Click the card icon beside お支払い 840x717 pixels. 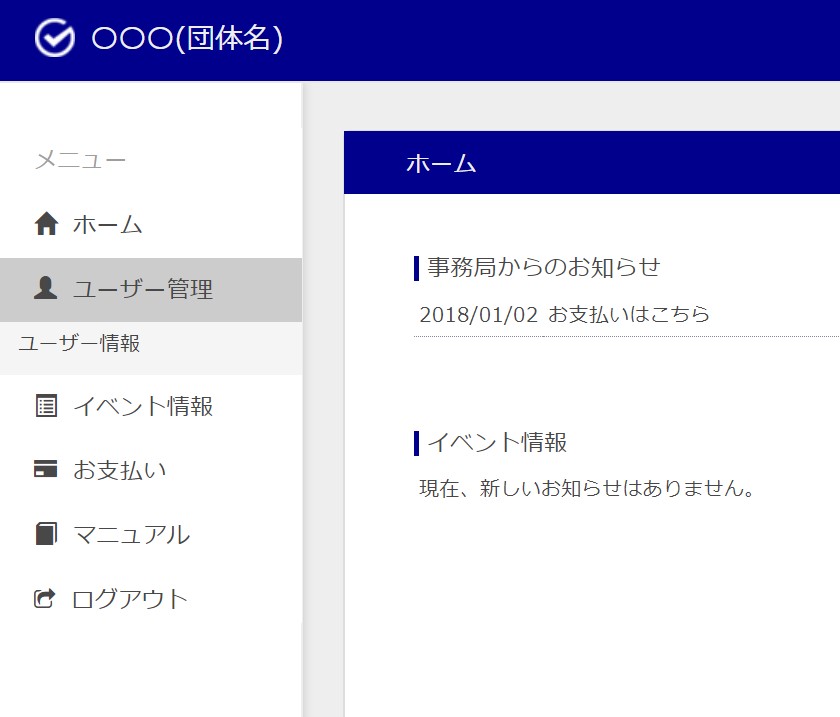45,470
